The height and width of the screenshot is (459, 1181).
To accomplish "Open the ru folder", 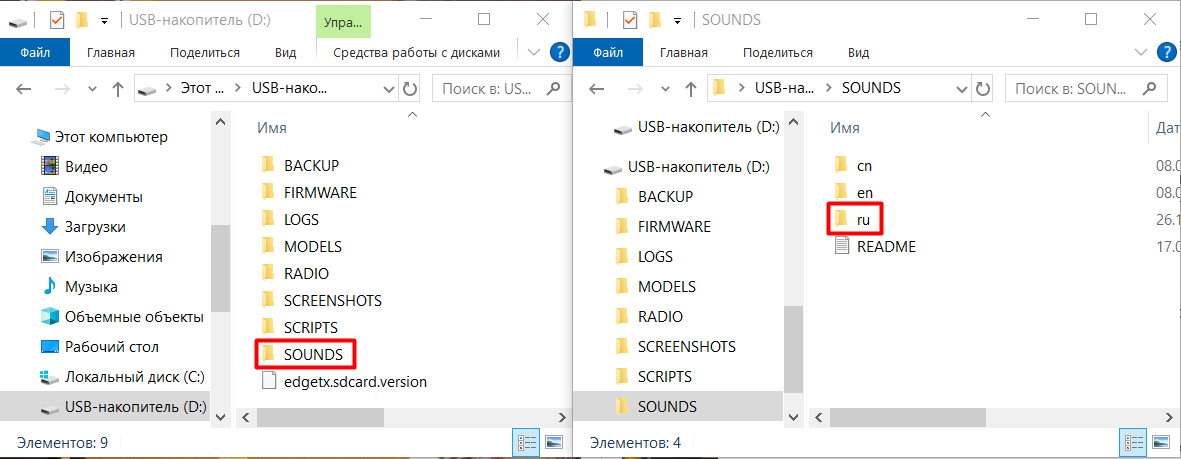I will (x=863, y=219).
